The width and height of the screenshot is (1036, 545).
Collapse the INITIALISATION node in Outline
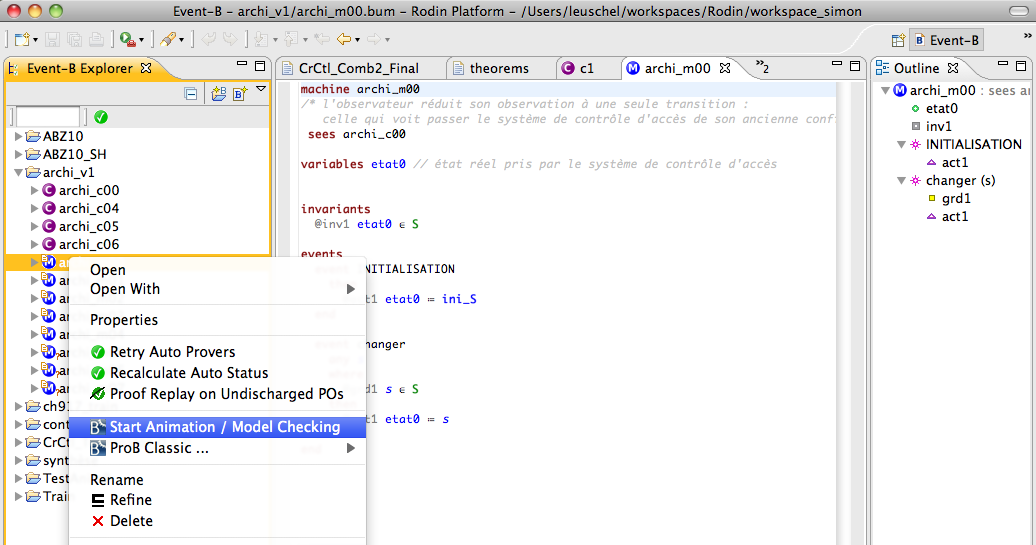coord(901,145)
